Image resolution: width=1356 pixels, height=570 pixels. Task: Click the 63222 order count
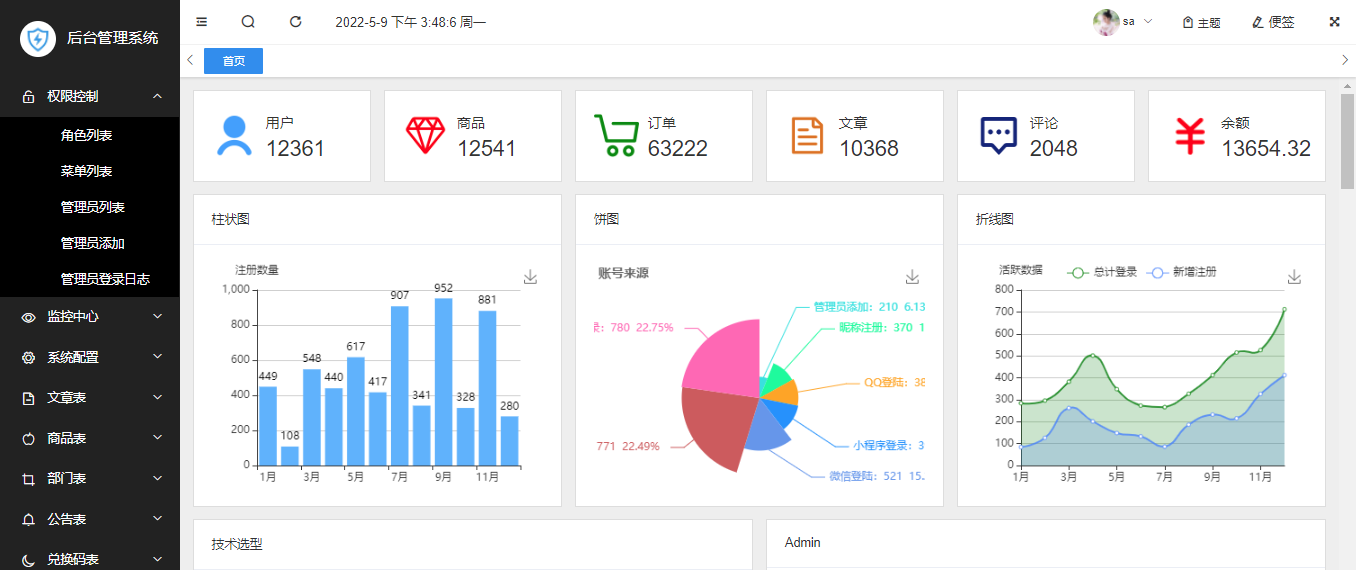point(678,149)
